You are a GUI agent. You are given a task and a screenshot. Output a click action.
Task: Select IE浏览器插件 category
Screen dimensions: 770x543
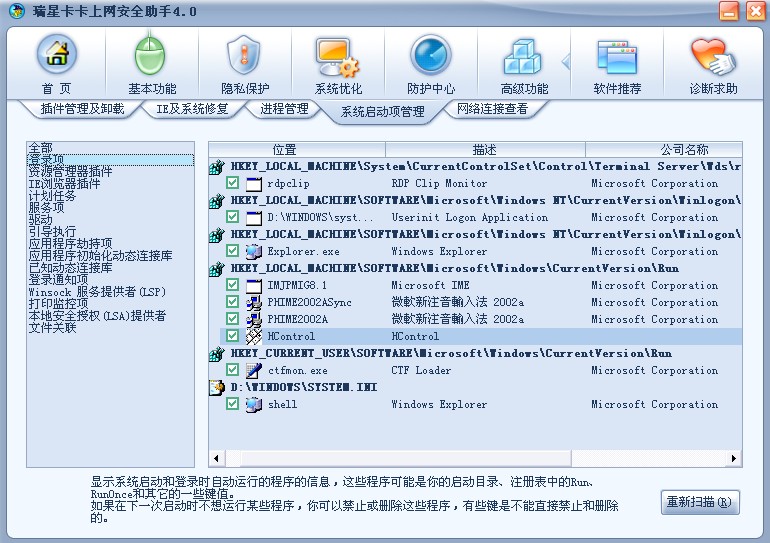64,184
